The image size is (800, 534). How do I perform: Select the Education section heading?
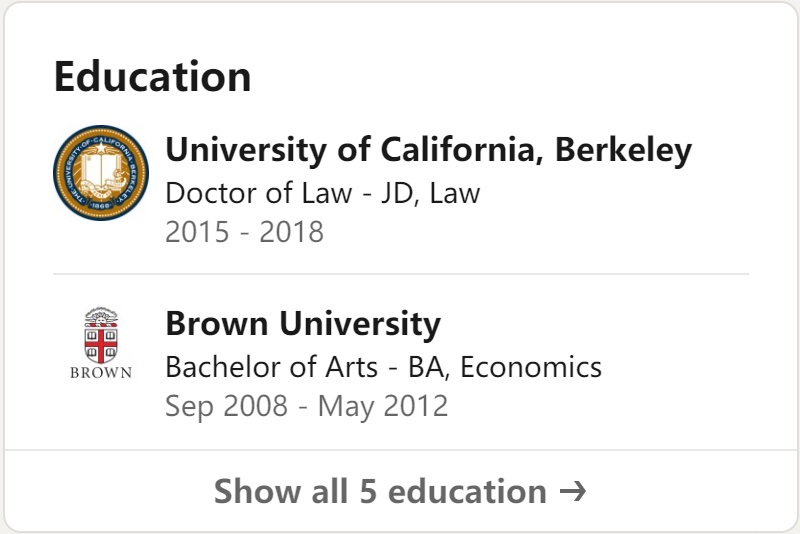152,77
